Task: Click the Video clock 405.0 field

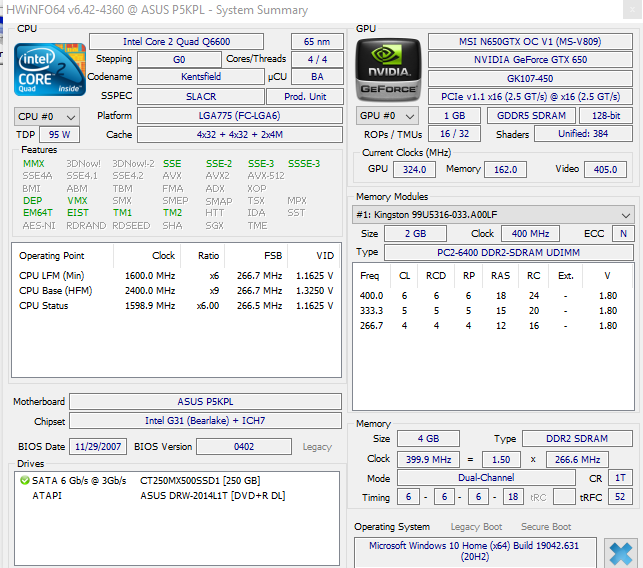Action: point(605,169)
